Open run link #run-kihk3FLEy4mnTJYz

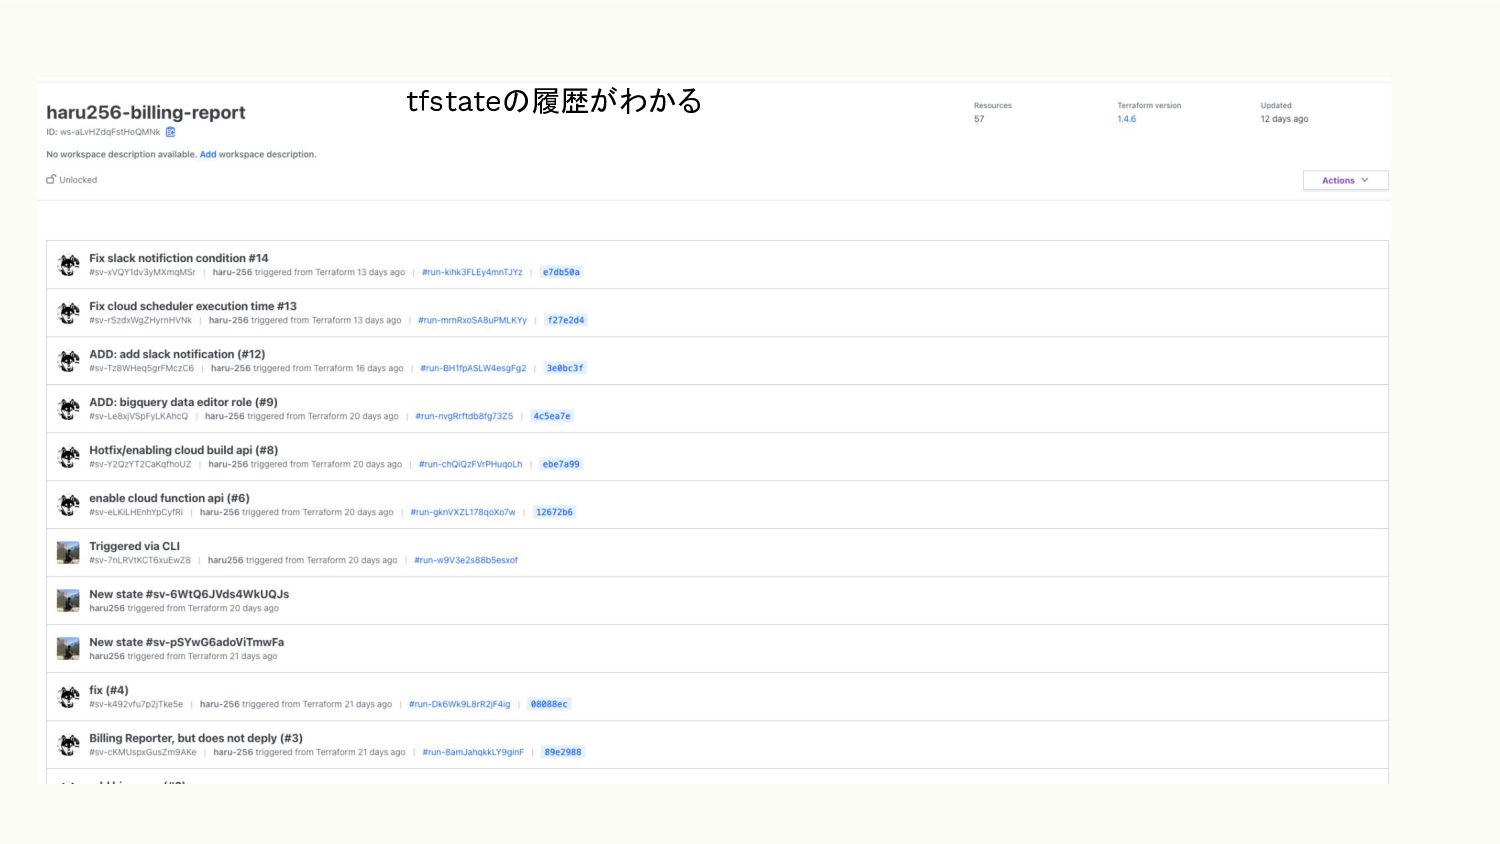(x=472, y=272)
